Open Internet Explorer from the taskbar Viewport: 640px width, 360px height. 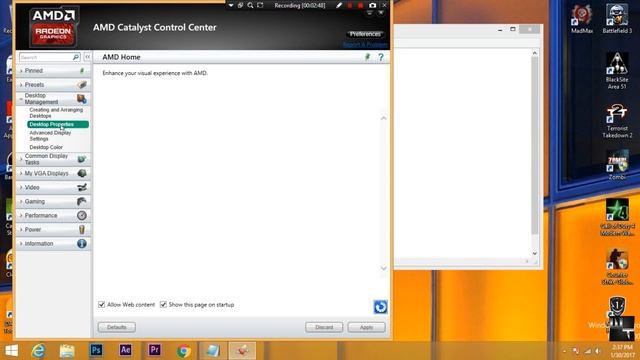(38, 351)
